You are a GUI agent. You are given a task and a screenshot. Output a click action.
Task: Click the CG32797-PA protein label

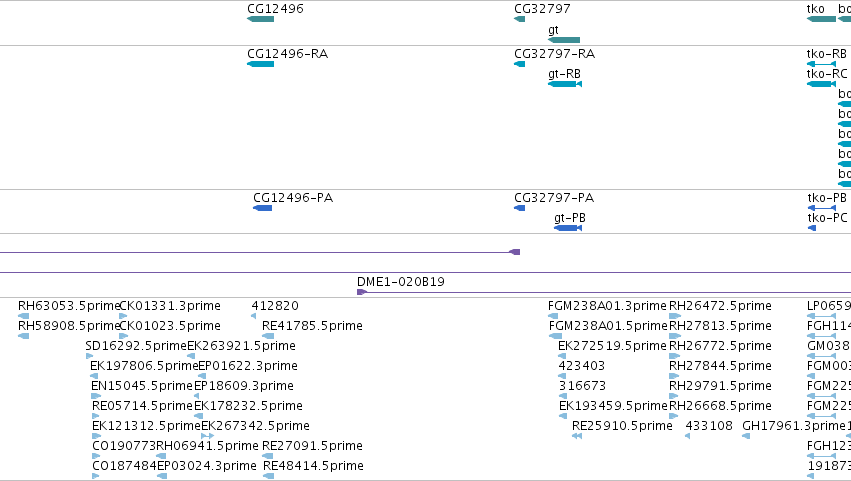coord(554,198)
